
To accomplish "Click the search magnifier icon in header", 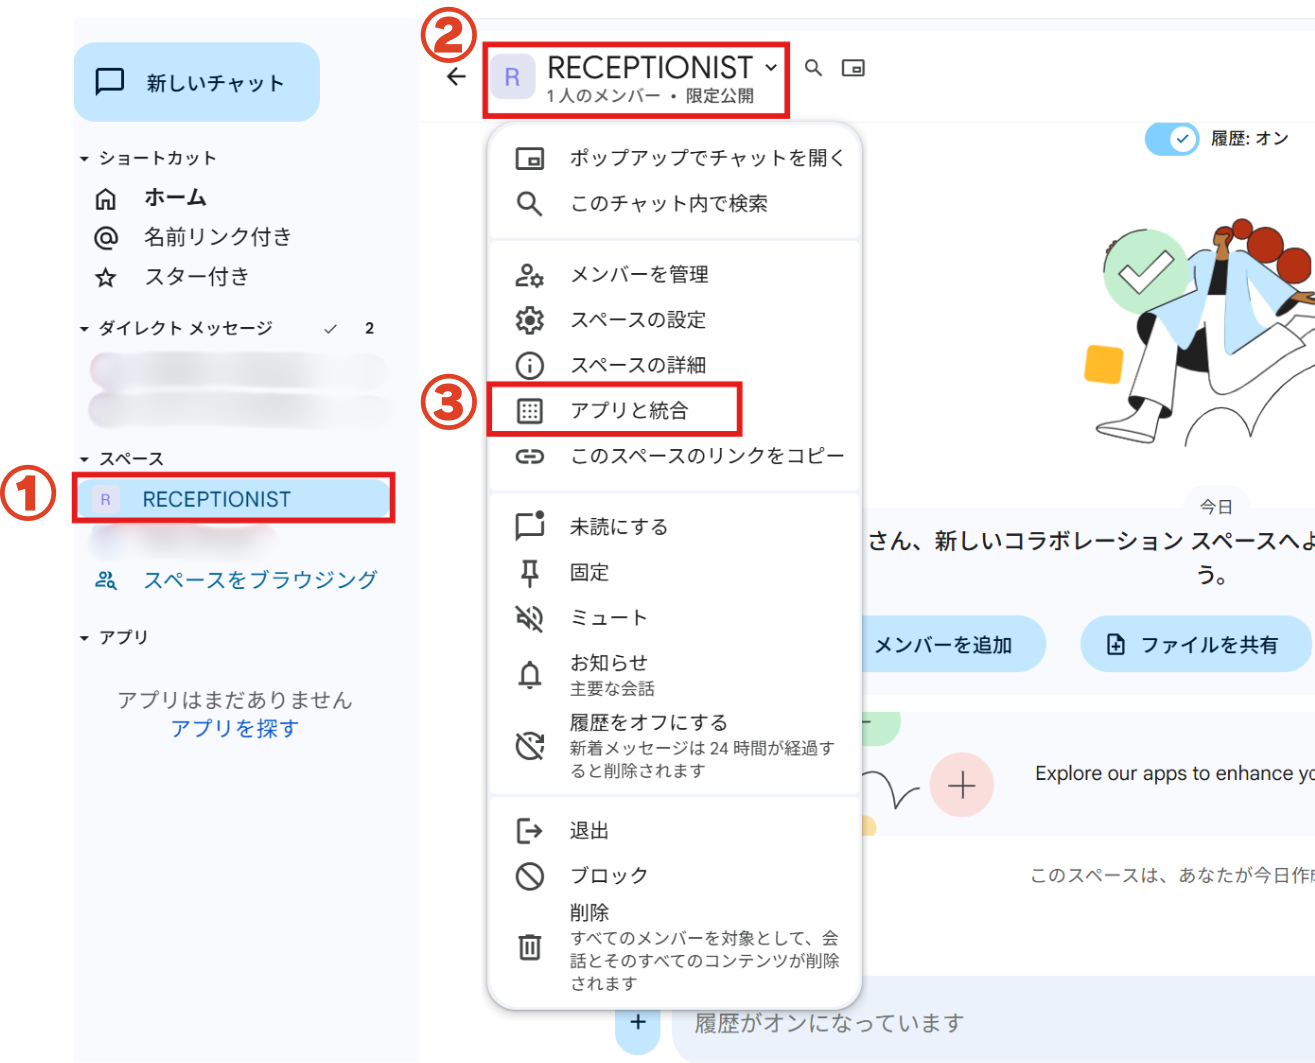I will [x=813, y=68].
